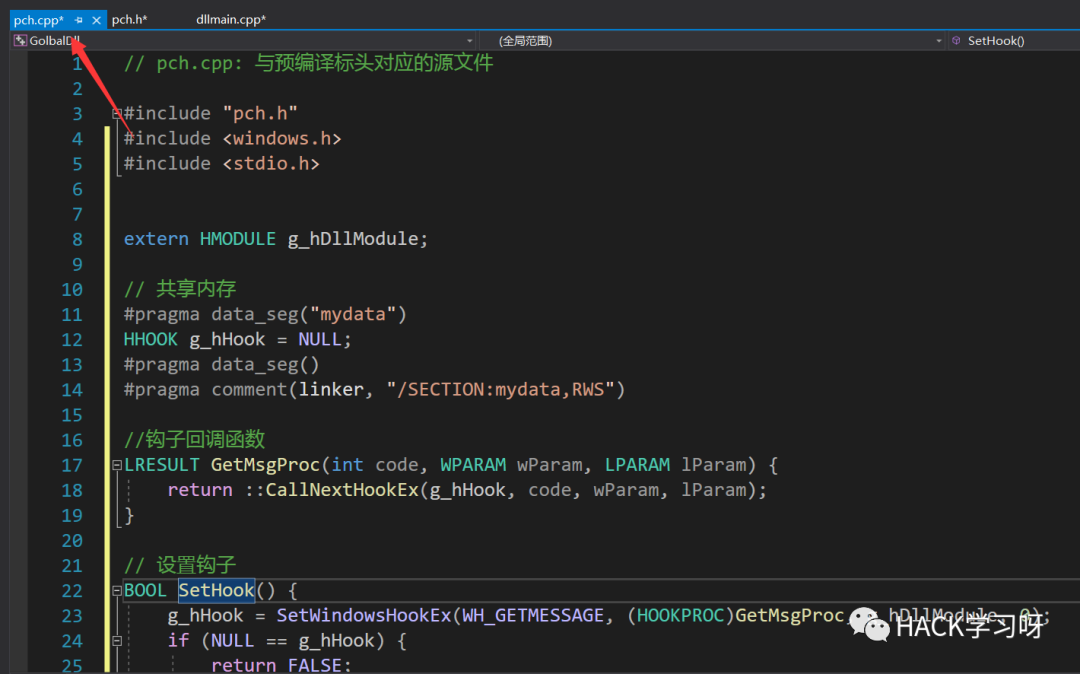The width and height of the screenshot is (1080, 674).
Task: Click the 共享内存 comment on line 10
Action: (180, 289)
